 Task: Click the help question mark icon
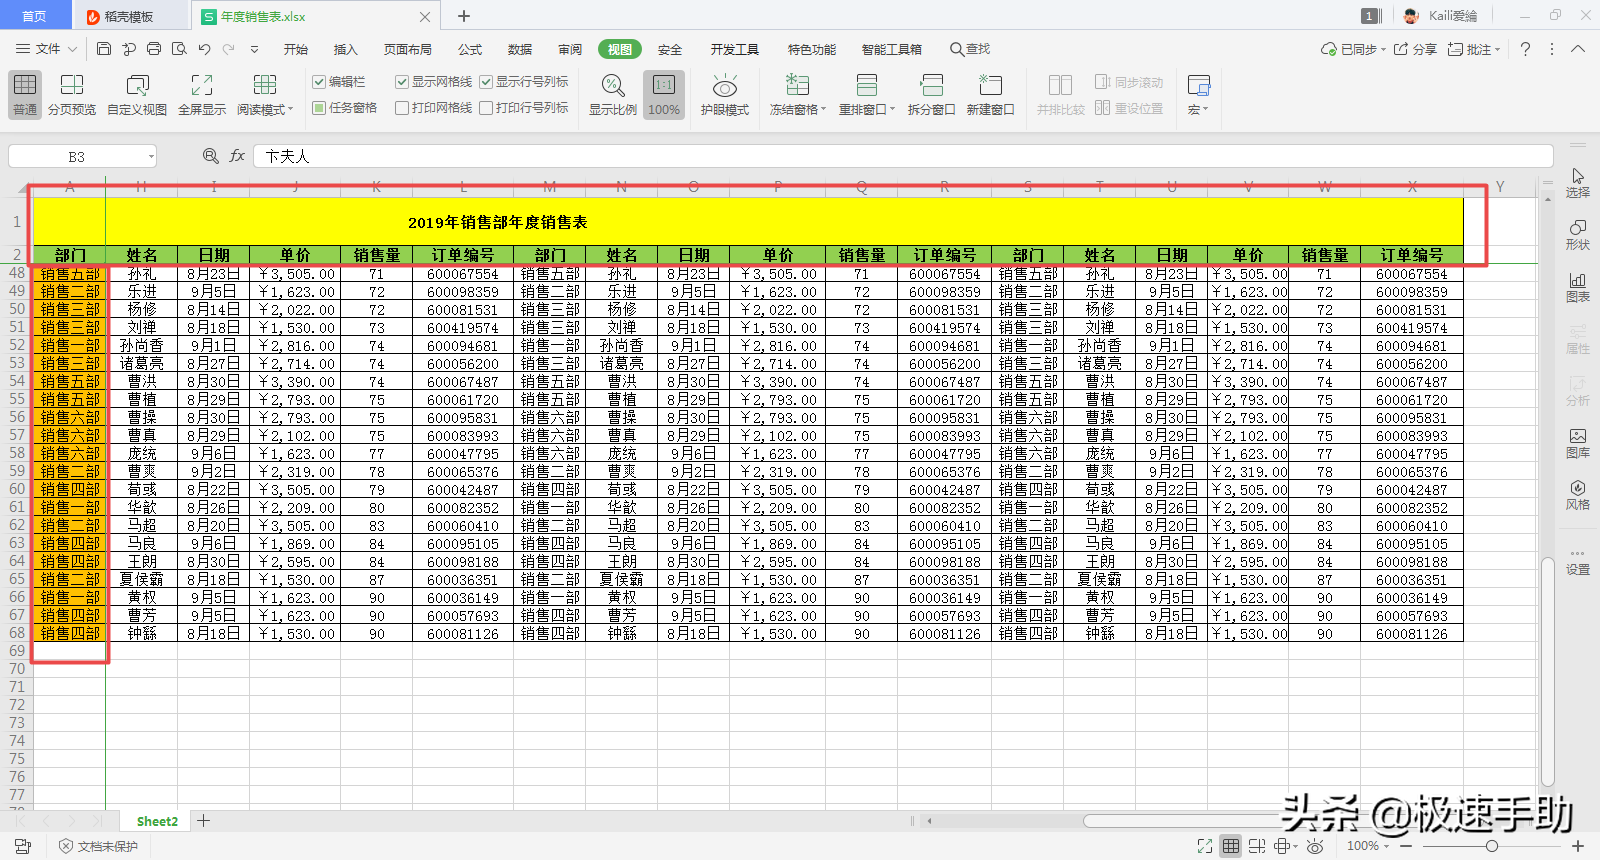1525,49
